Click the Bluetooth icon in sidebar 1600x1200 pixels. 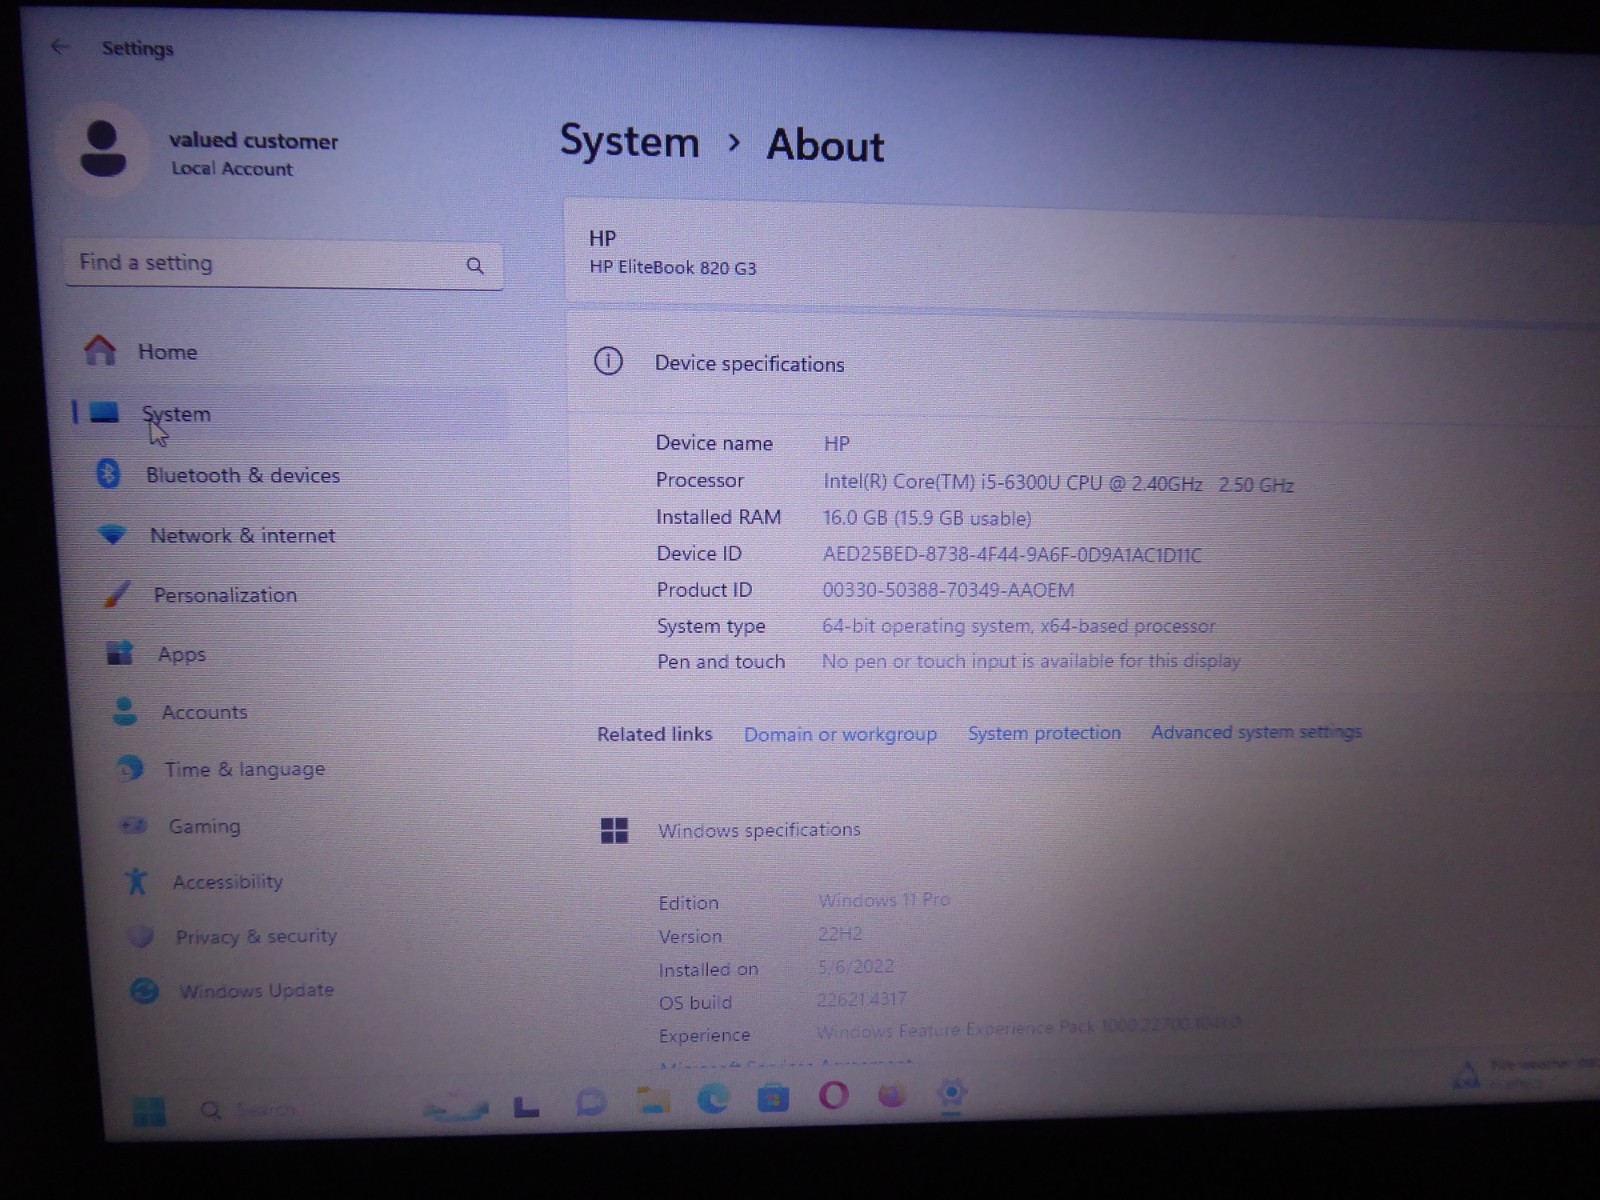108,473
